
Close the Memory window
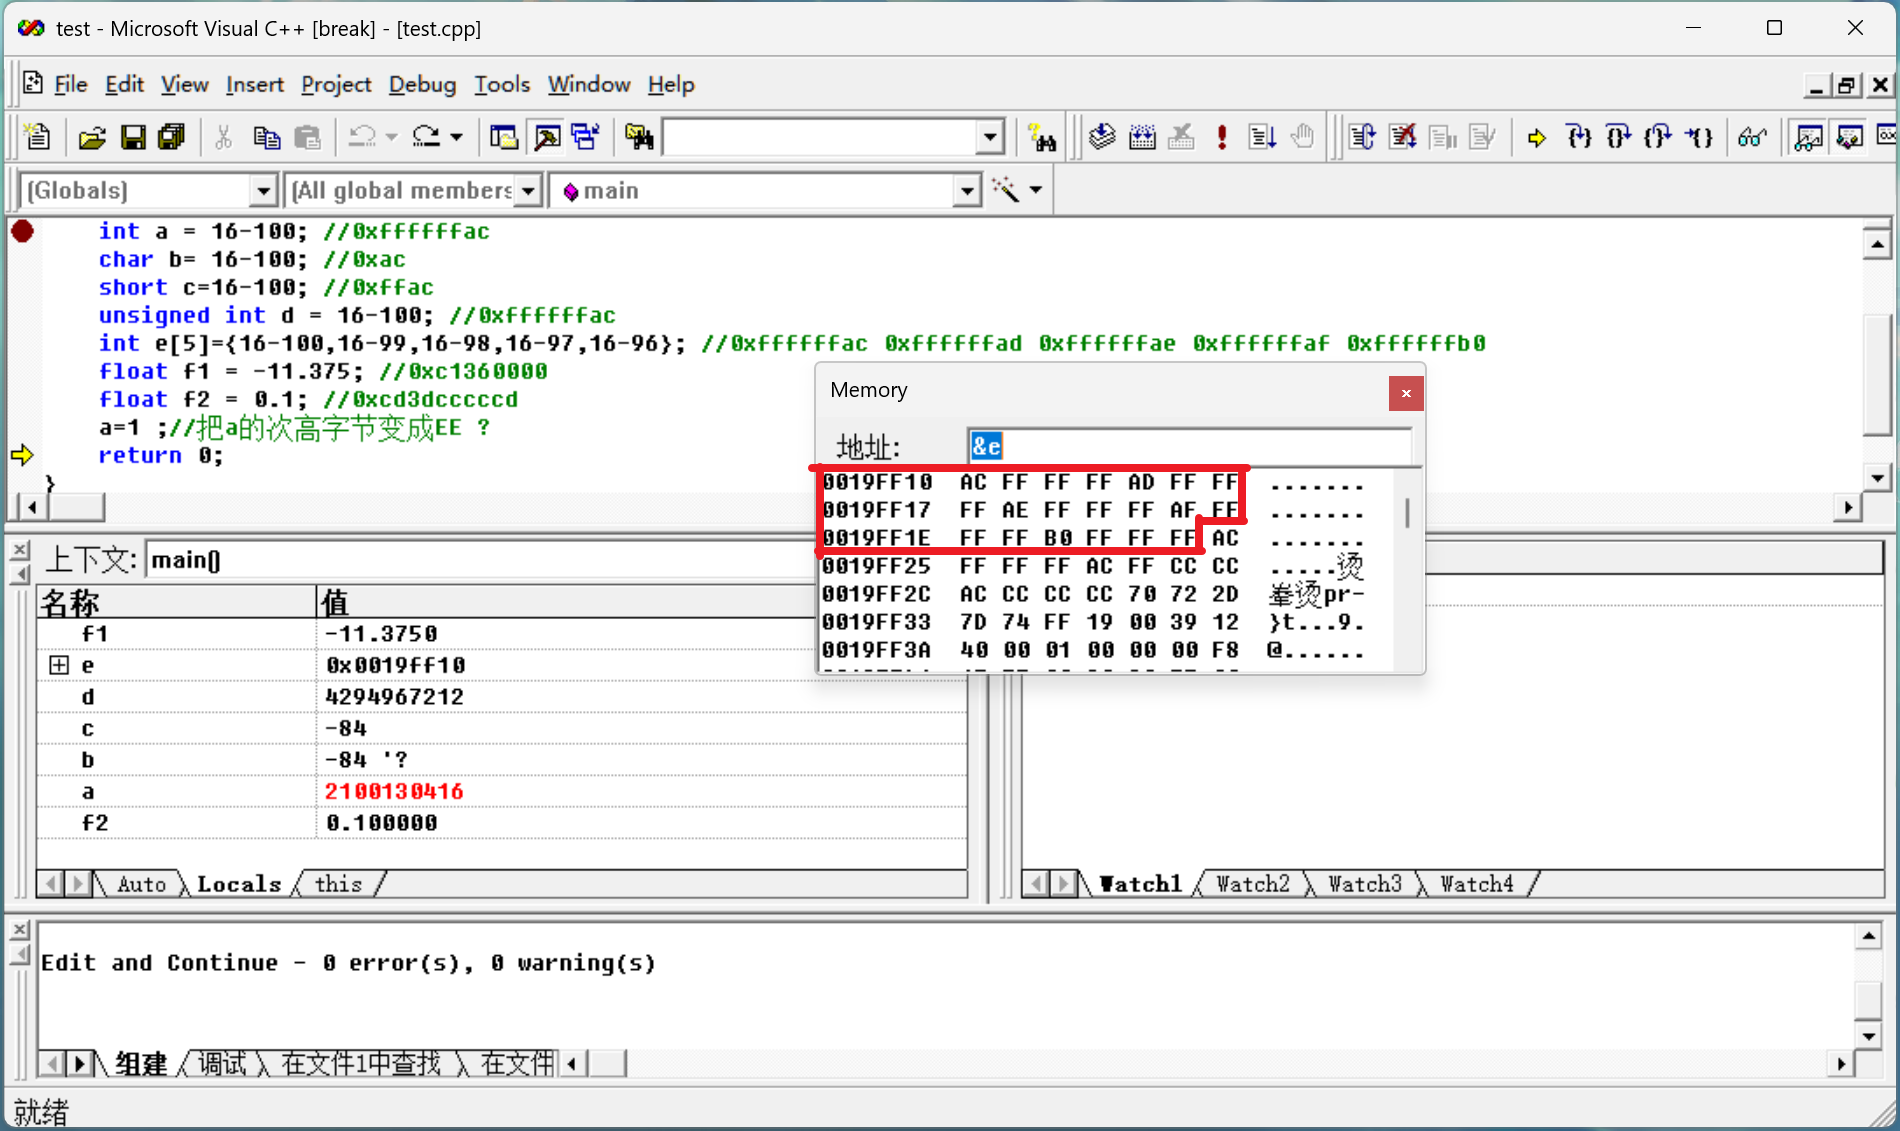click(1406, 393)
